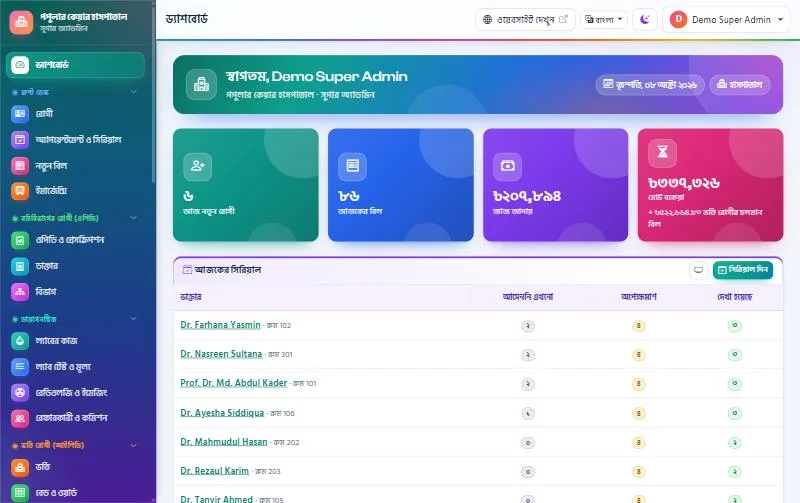Open রেফারকারী ও কমিশন people icon
The image size is (800, 503).
point(20,418)
